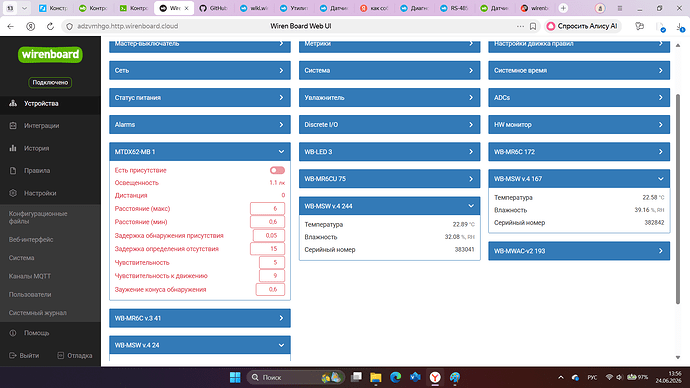Screen dimensions: 690x388
Task: Open File Explorer from taskbar
Action: pyautogui.click(x=376, y=377)
